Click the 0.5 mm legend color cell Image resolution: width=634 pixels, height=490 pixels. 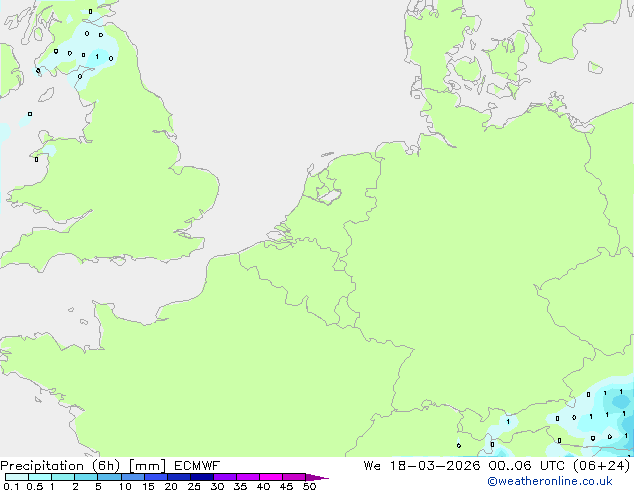tap(40, 477)
